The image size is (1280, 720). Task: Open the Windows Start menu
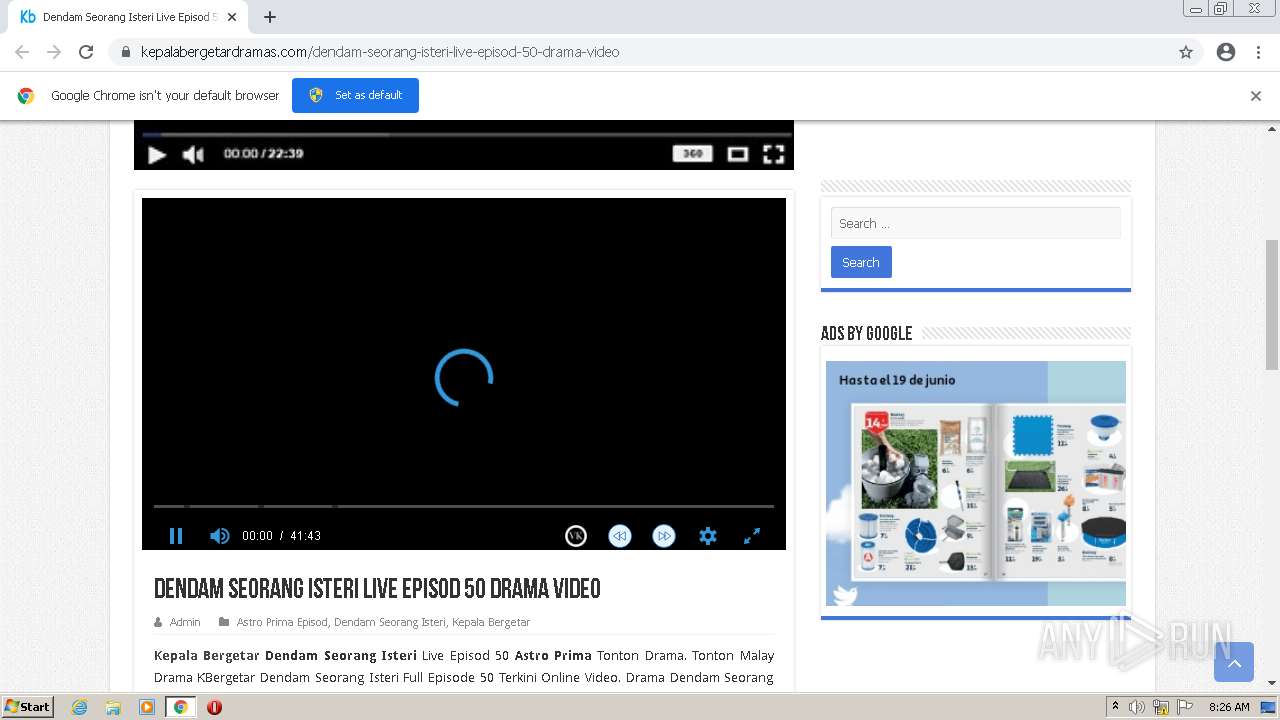coord(28,707)
